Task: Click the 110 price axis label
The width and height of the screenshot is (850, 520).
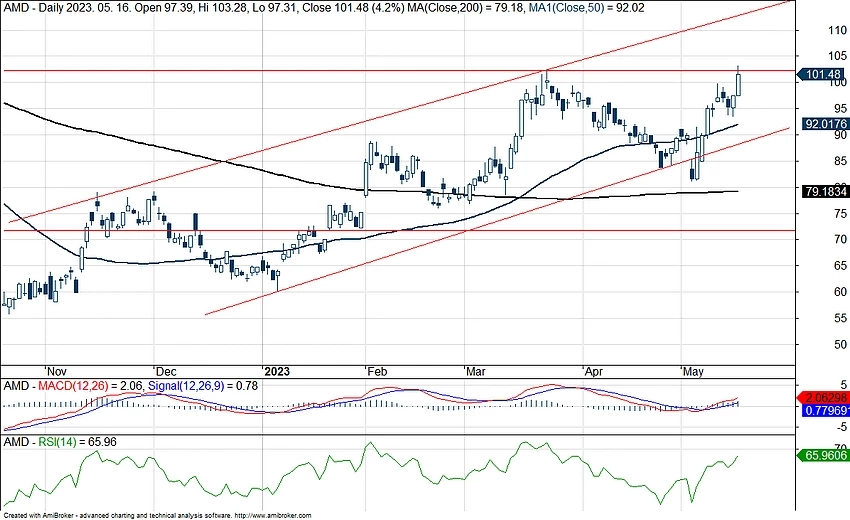Action: [x=837, y=30]
